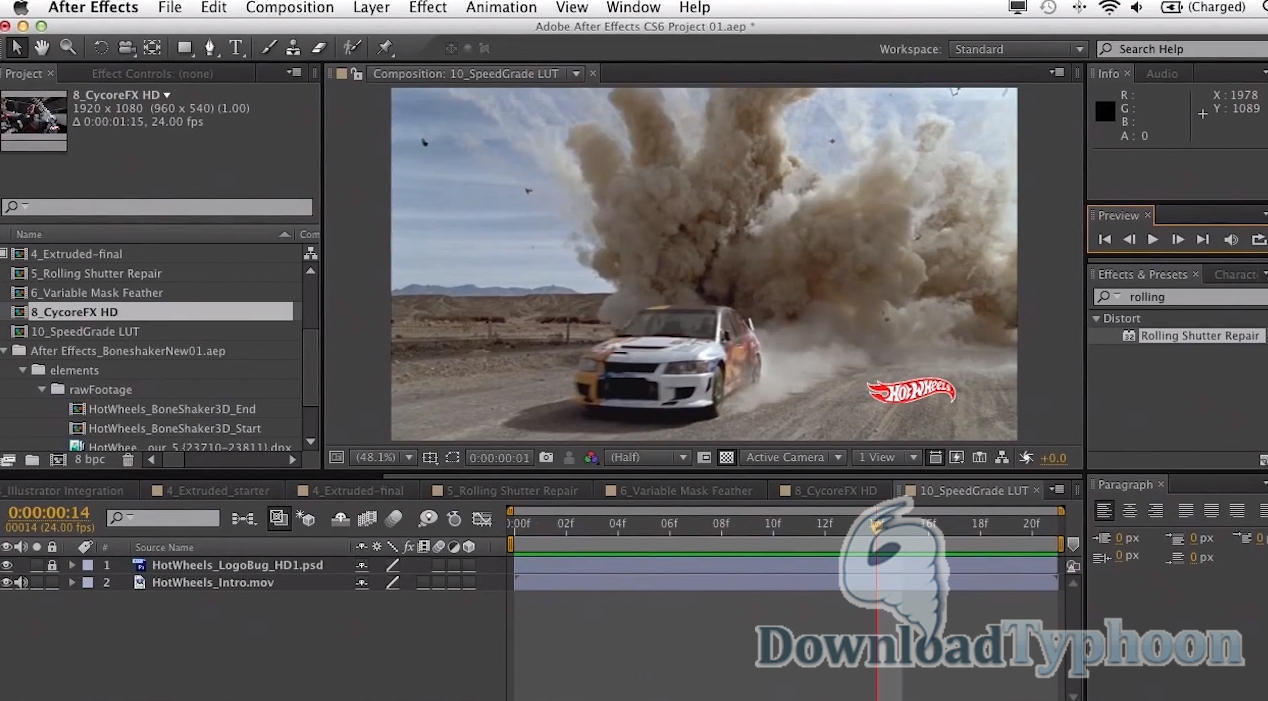Screen dimensions: 1268x701
Task: Toggle mask and shape path visibility
Action: 453,457
